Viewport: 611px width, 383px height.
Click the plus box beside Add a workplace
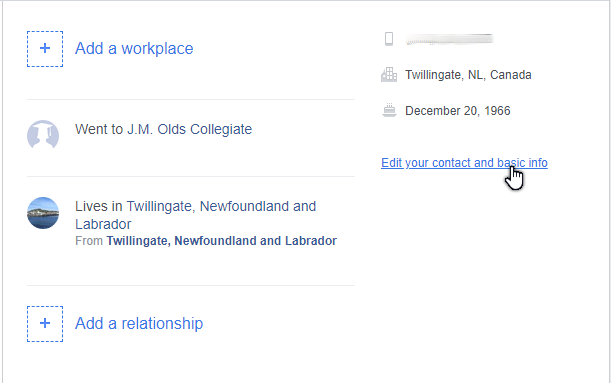click(x=45, y=49)
